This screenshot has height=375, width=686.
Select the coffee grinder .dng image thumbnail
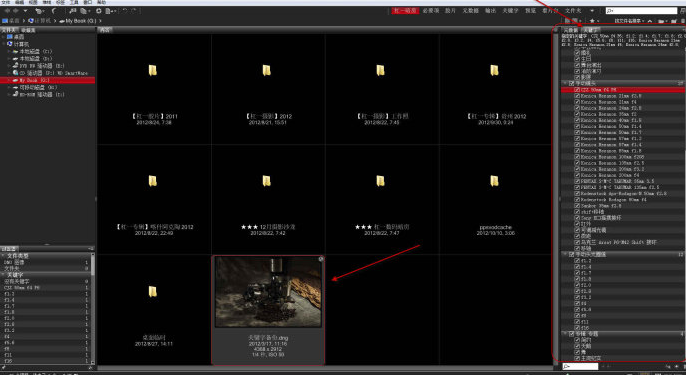coord(268,292)
